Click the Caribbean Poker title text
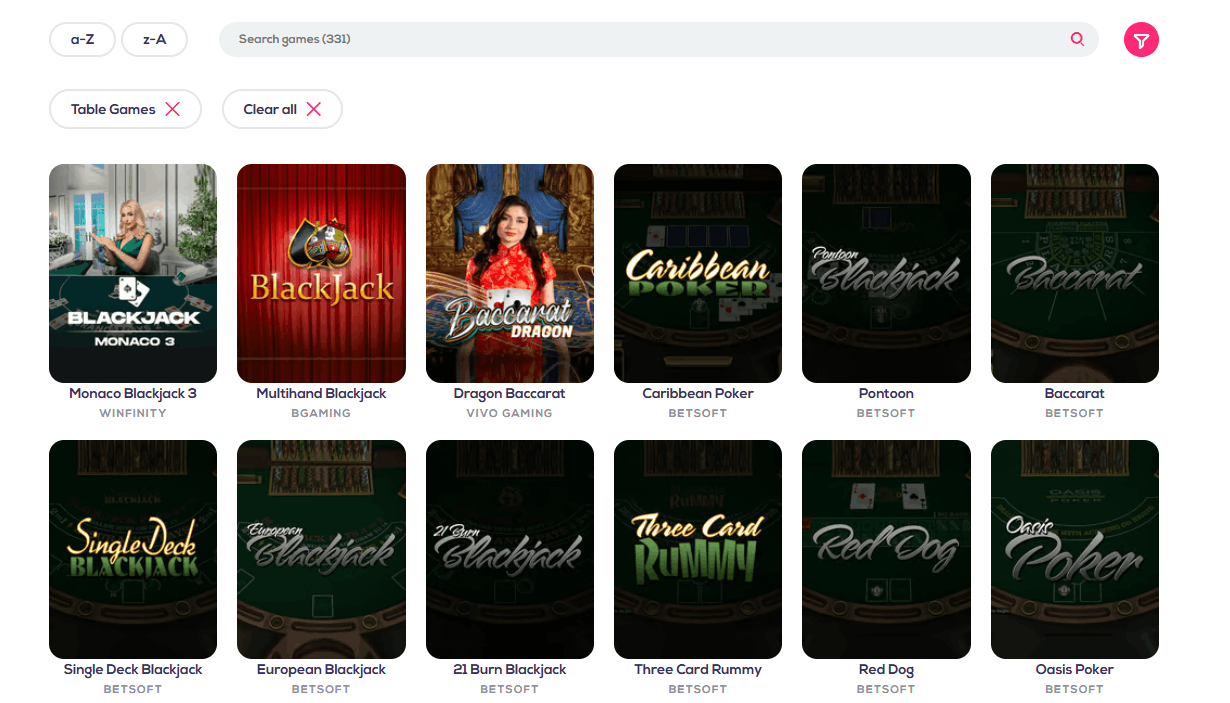Image resolution: width=1230 pixels, height=703 pixels. pyautogui.click(x=698, y=393)
